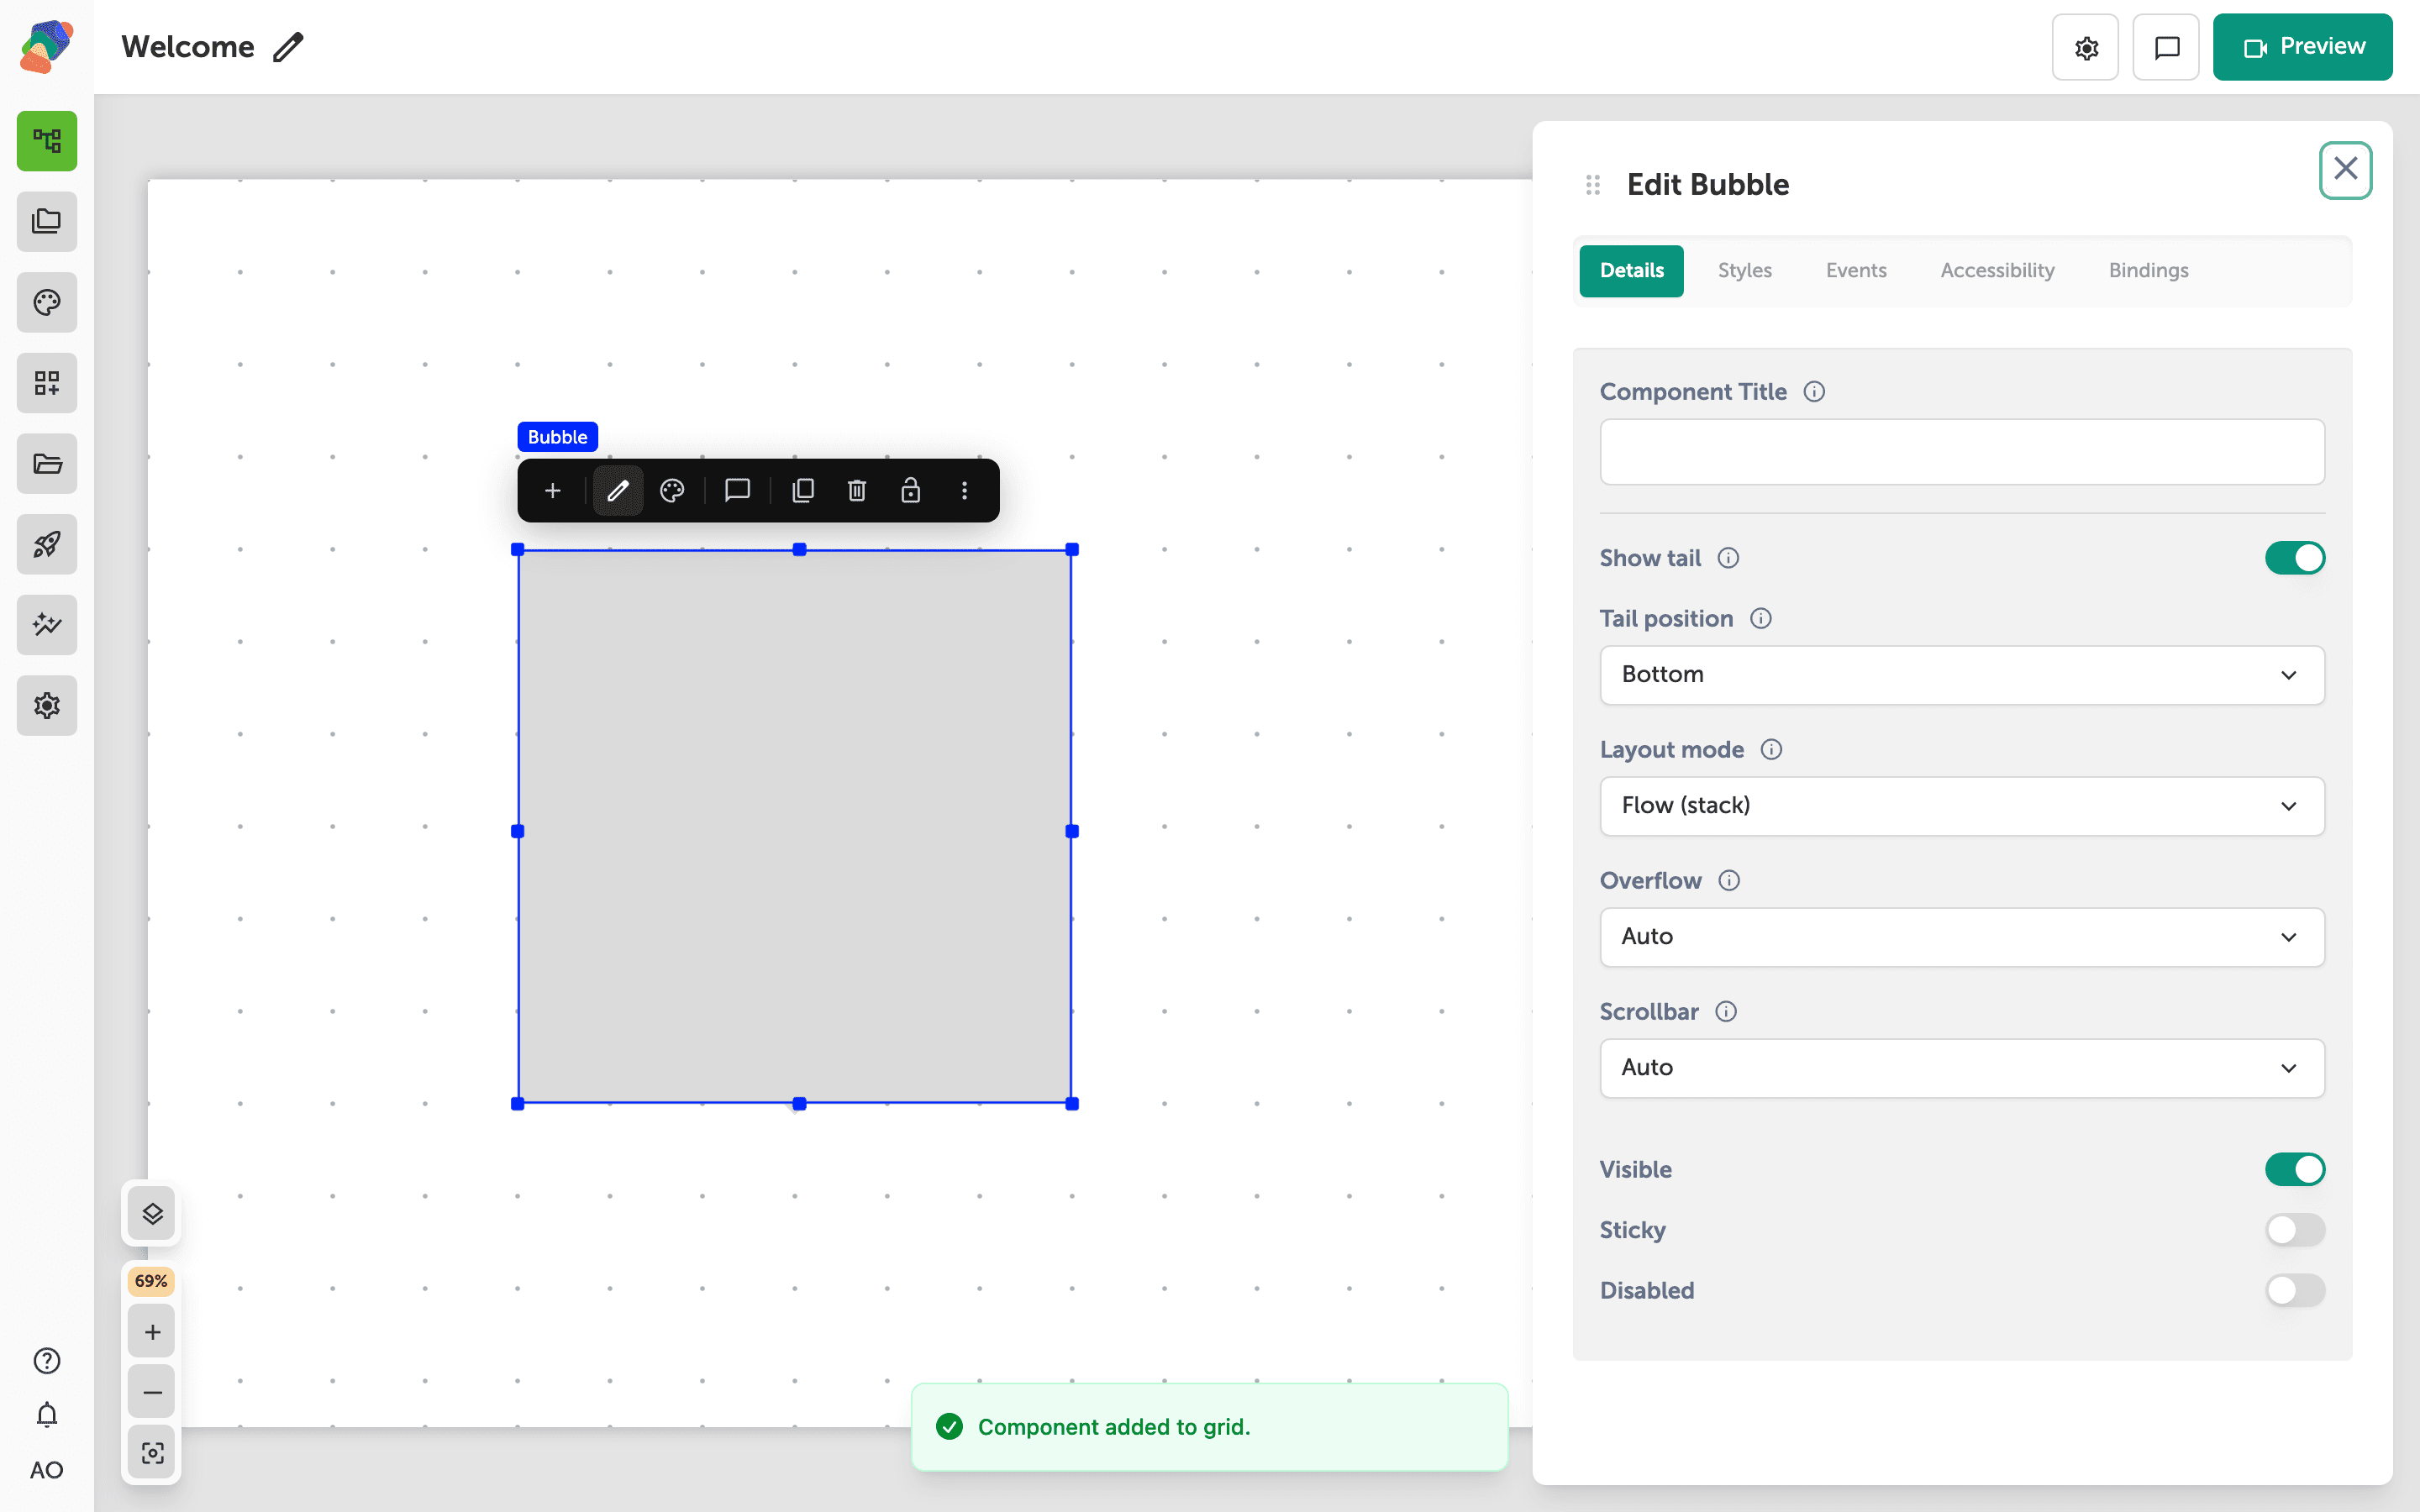Zoom in with the plus canvas button

pyautogui.click(x=152, y=1332)
